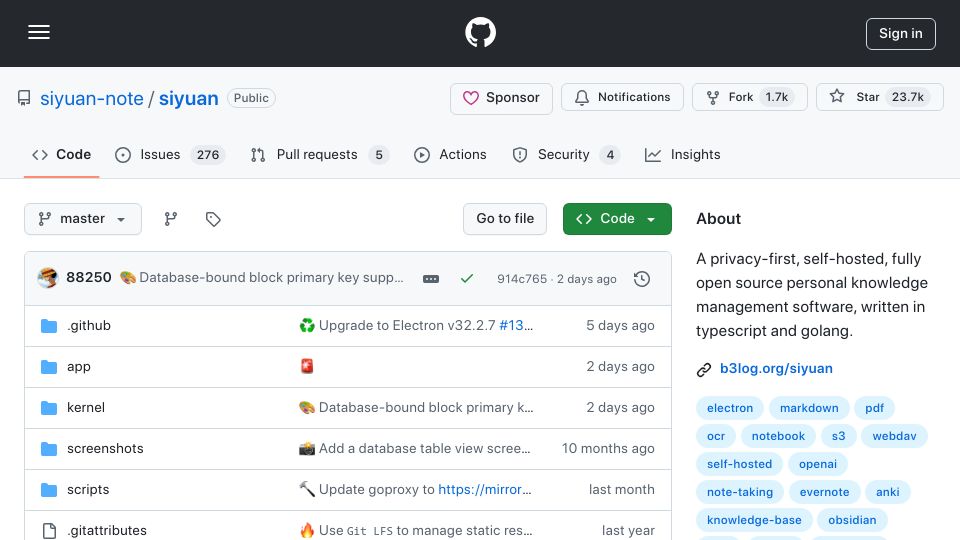Open the 88250 username link
Viewport: 960px width, 540px height.
point(89,277)
